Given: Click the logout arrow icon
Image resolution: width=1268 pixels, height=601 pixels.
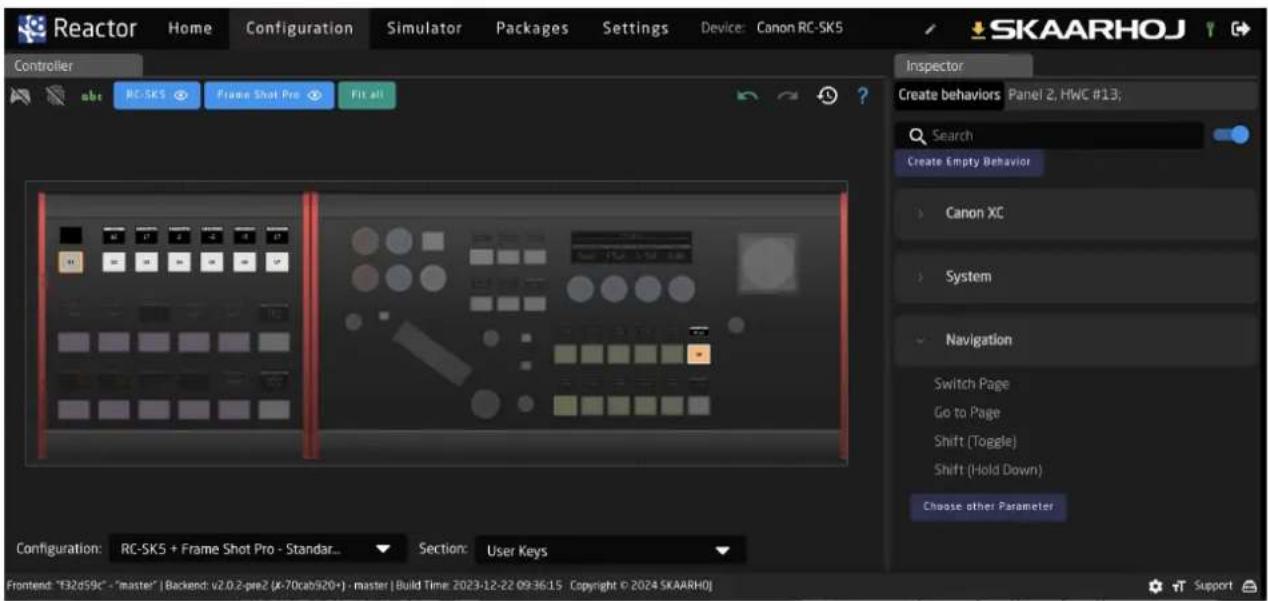Looking at the screenshot, I should click(1242, 30).
